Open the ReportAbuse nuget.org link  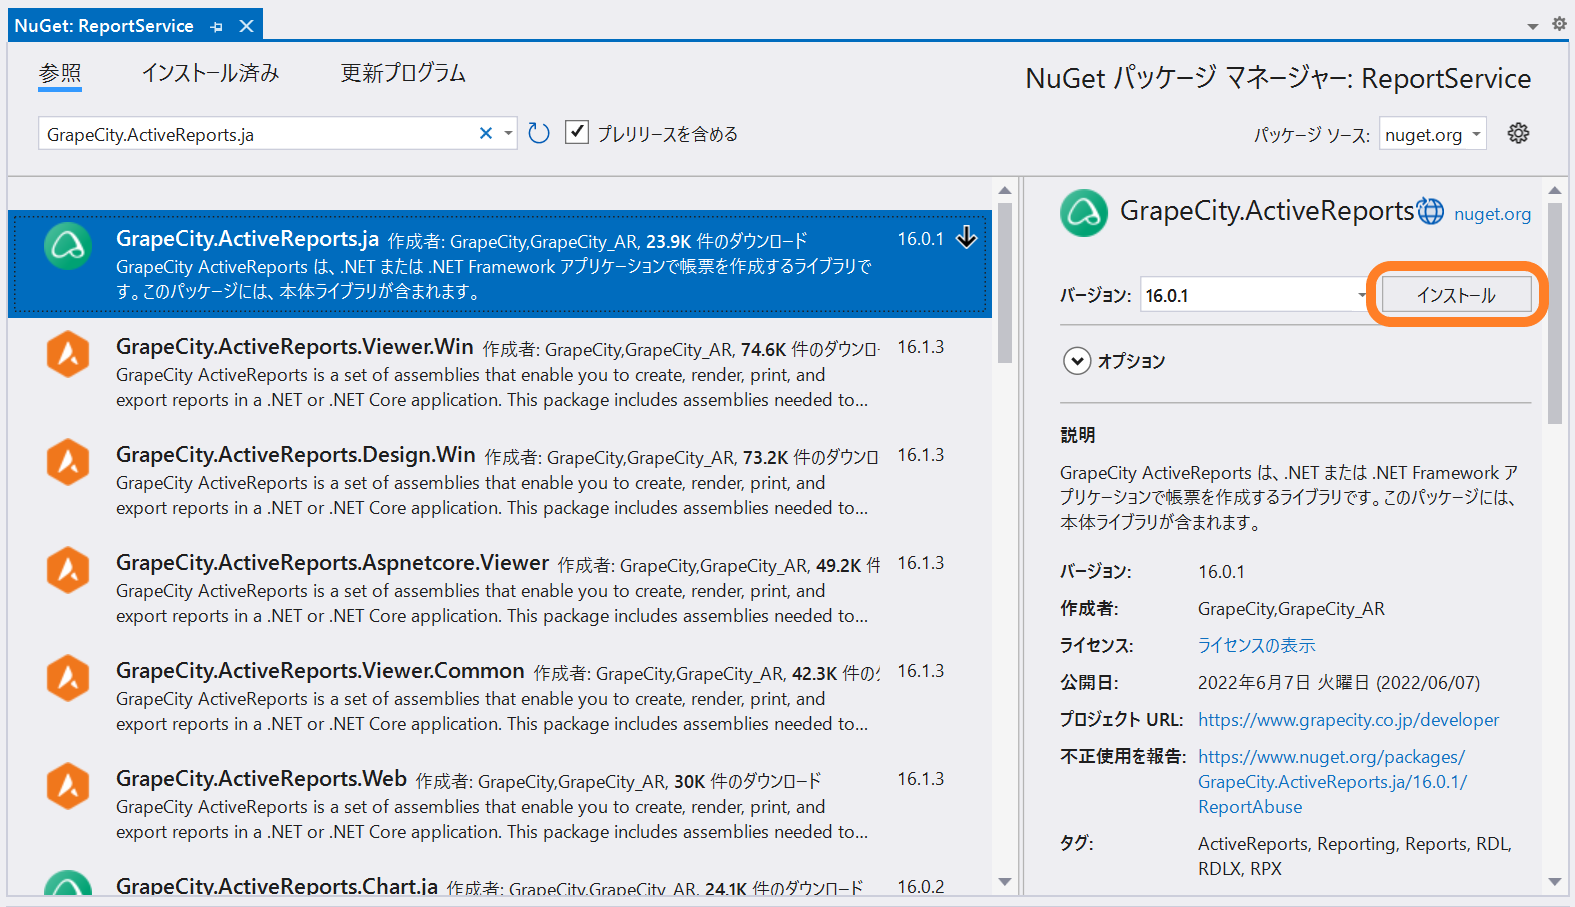tap(1332, 782)
